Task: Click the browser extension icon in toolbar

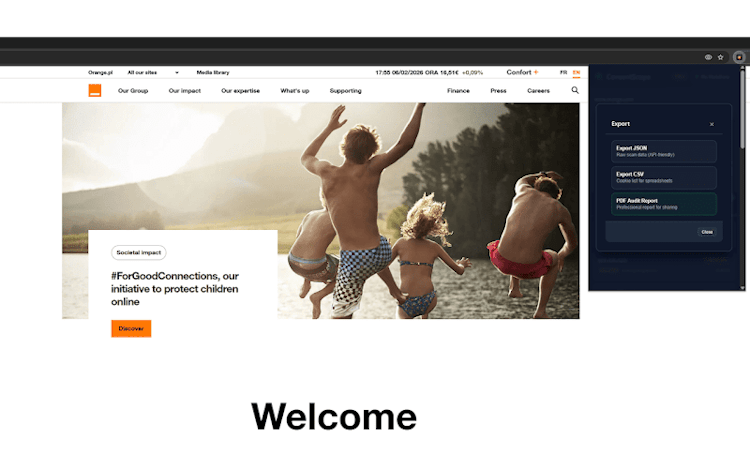Action: 739,57
